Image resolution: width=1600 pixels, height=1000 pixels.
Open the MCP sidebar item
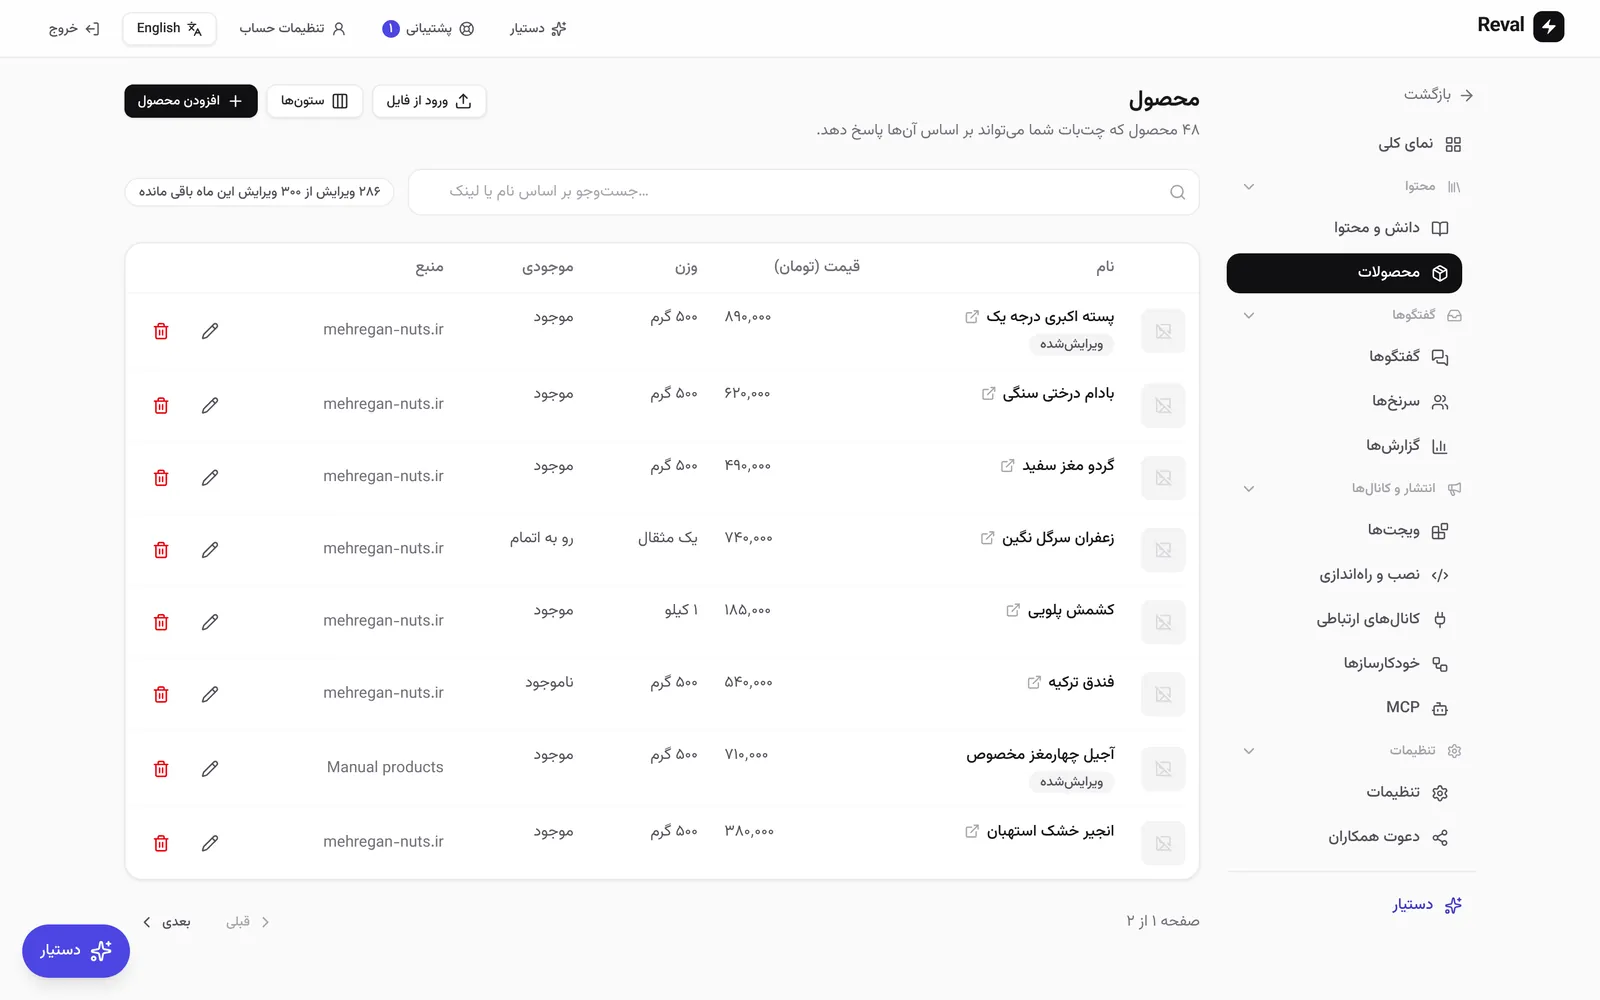pyautogui.click(x=1417, y=708)
